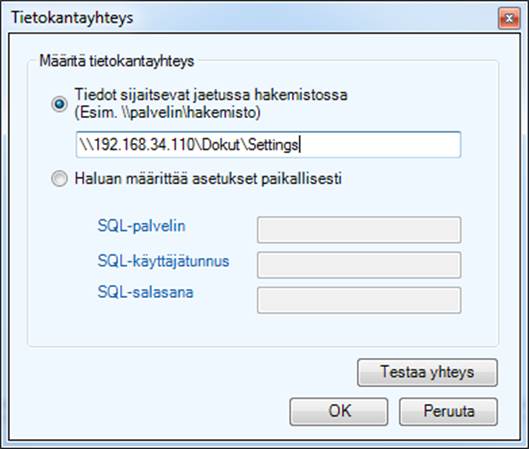
Task: Click the 'Haluan määrittää asetukset paikallisesti' label text
Action: [x=208, y=178]
